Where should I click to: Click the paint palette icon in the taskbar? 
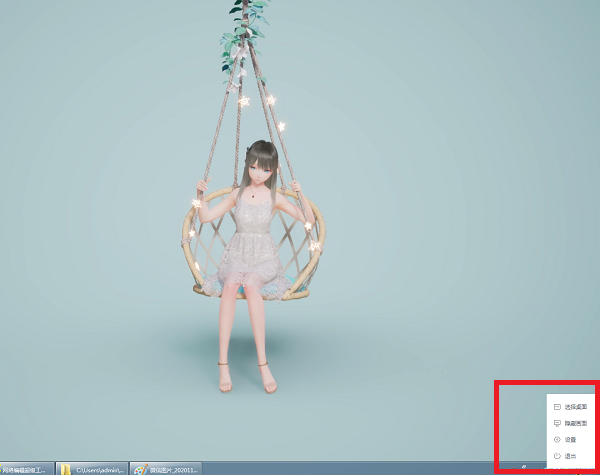tap(141, 468)
